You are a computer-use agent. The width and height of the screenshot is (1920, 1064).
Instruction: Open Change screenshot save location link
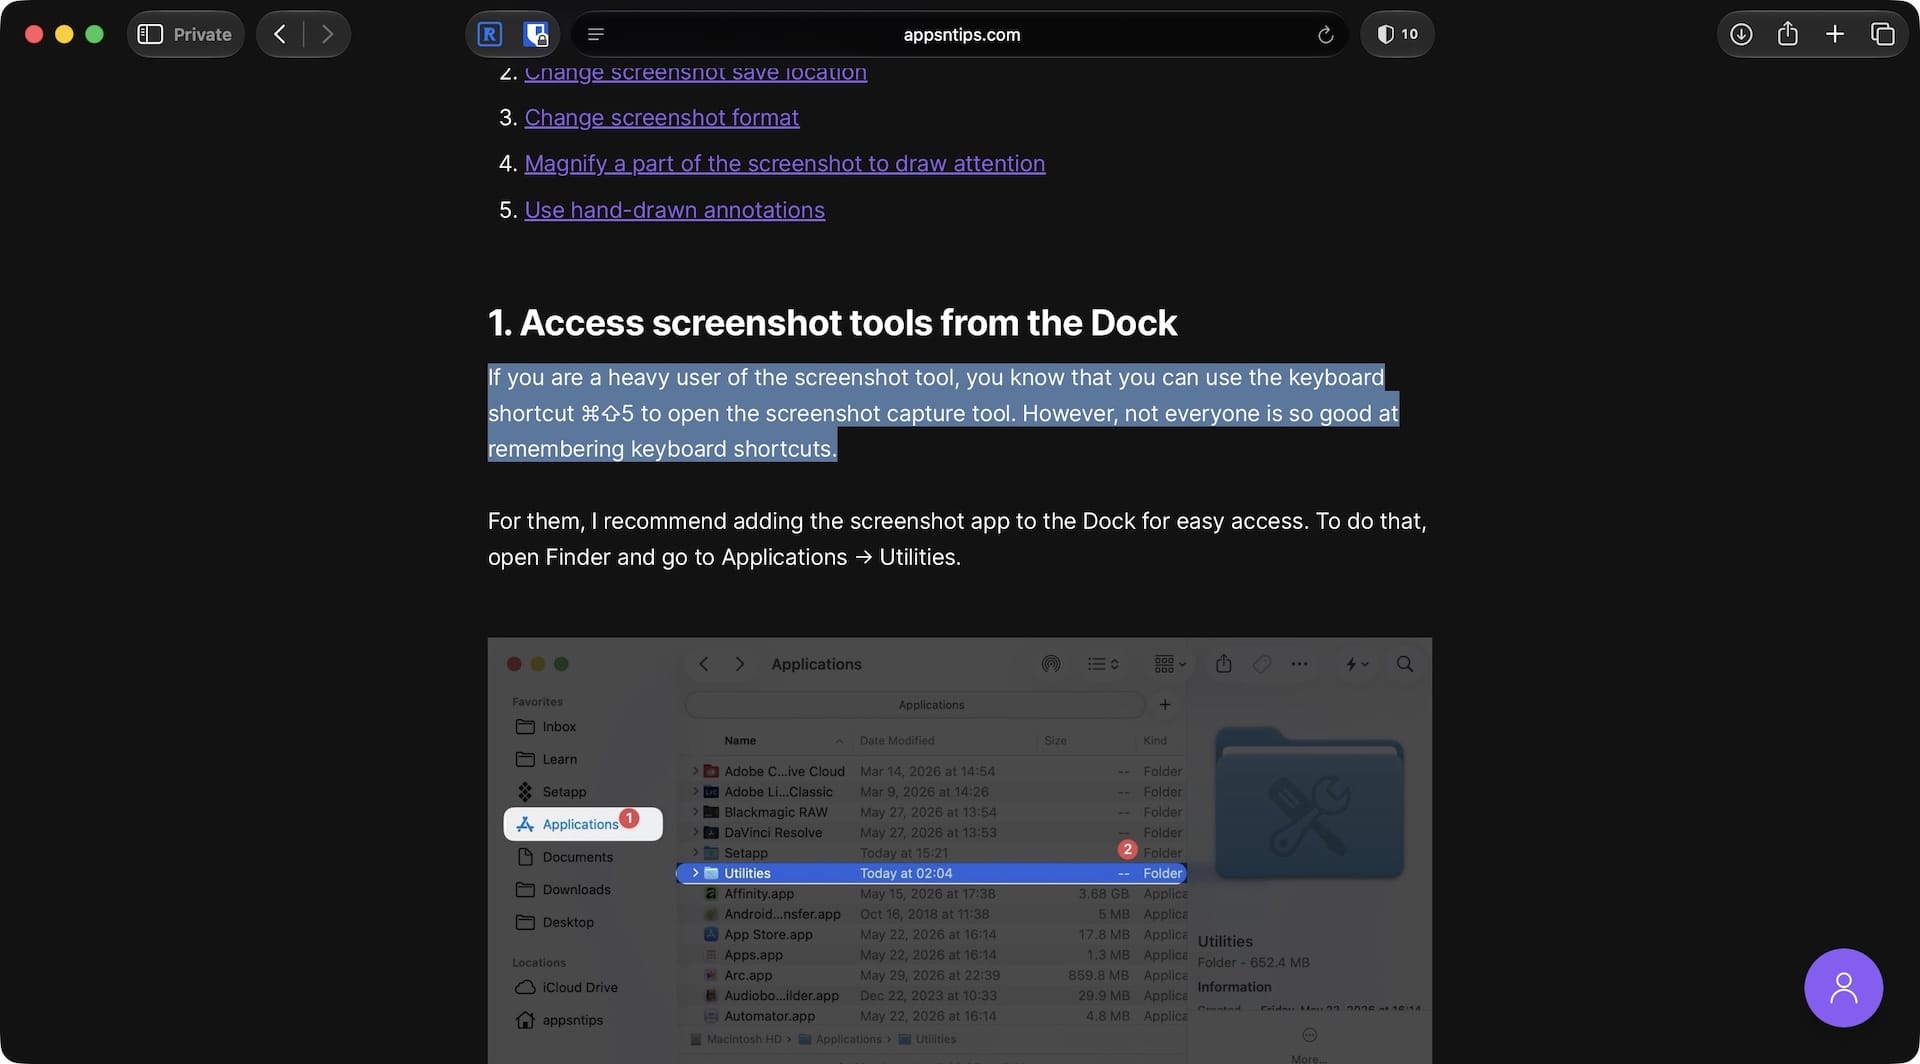click(695, 72)
